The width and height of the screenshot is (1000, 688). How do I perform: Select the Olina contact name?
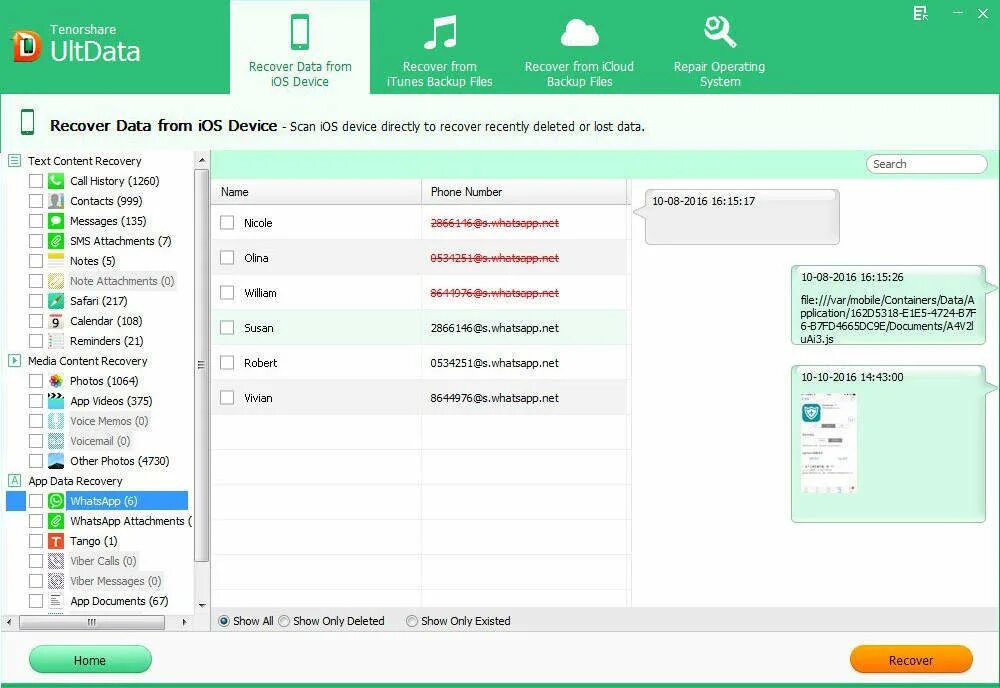[x=256, y=258]
